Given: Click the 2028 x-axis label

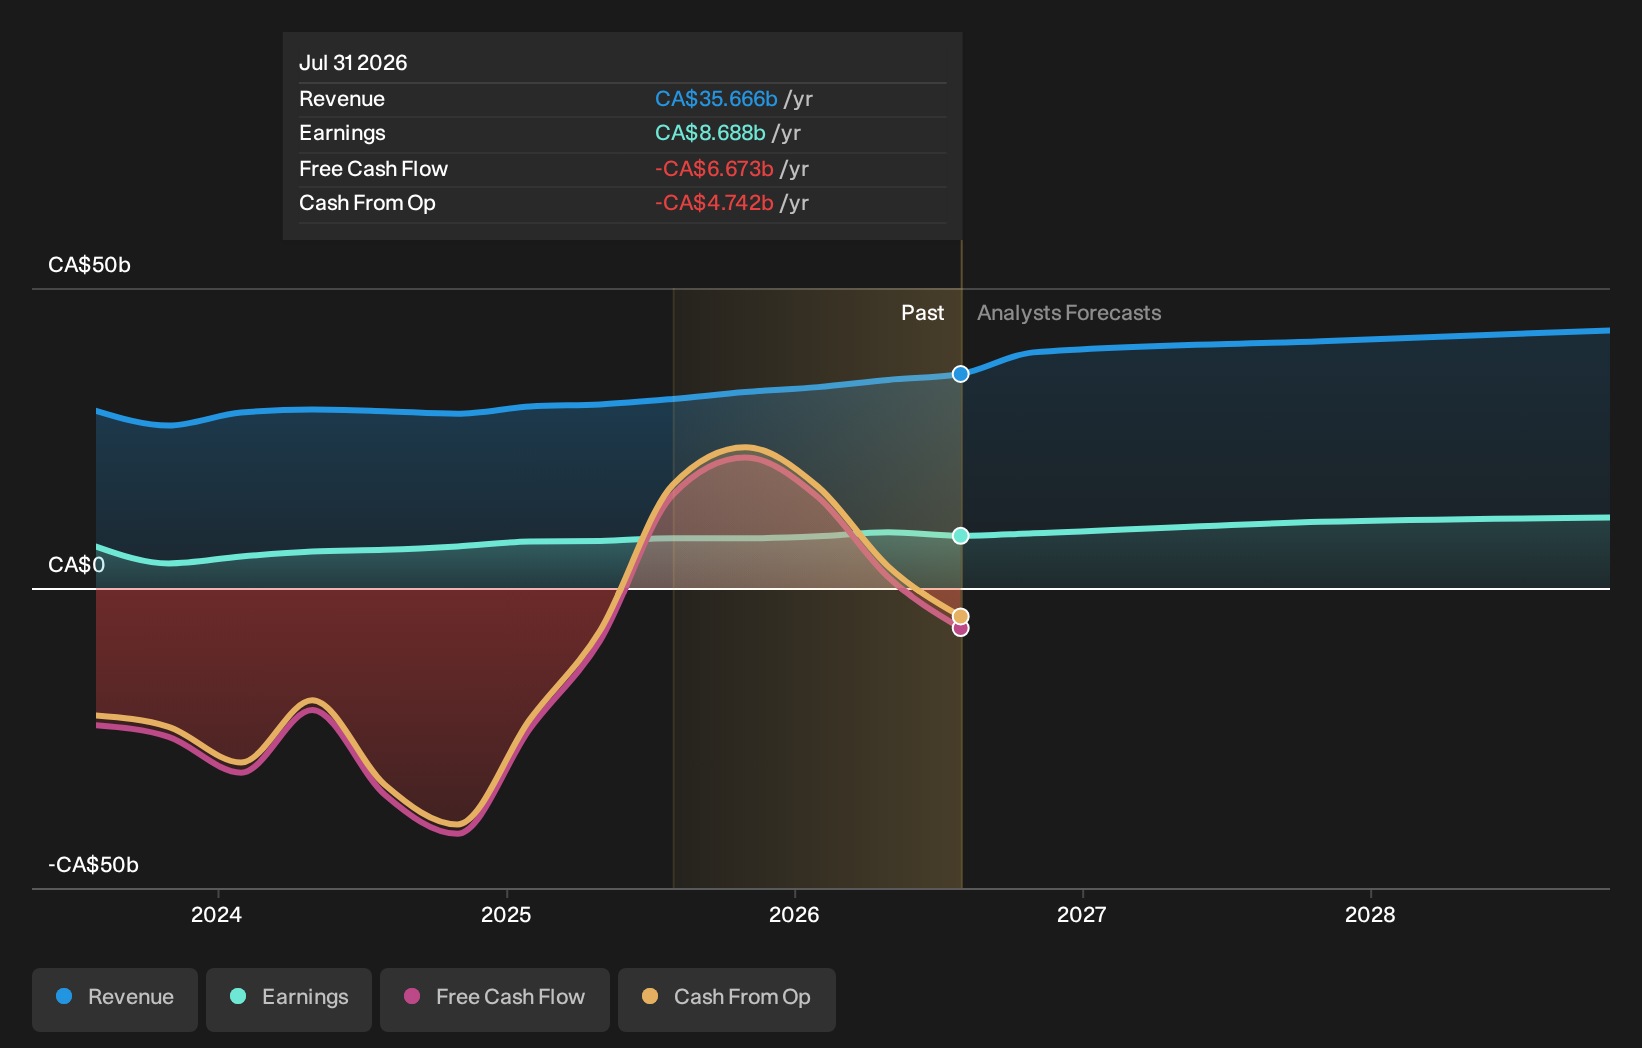Looking at the screenshot, I should [1370, 914].
